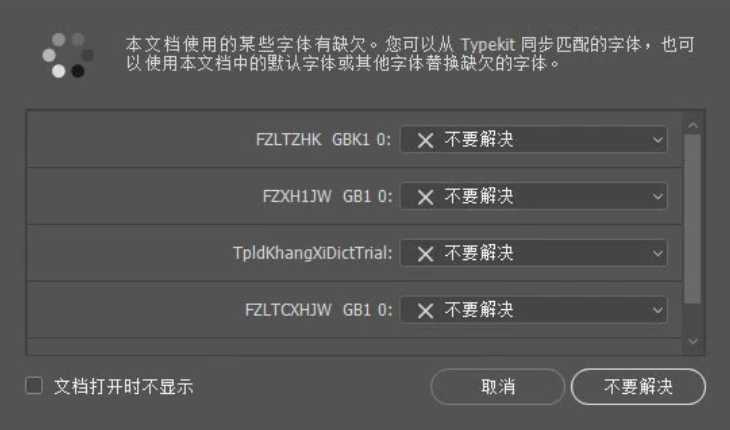
Task: Select the TpldKhangXiDictTrial font label
Action: point(311,254)
